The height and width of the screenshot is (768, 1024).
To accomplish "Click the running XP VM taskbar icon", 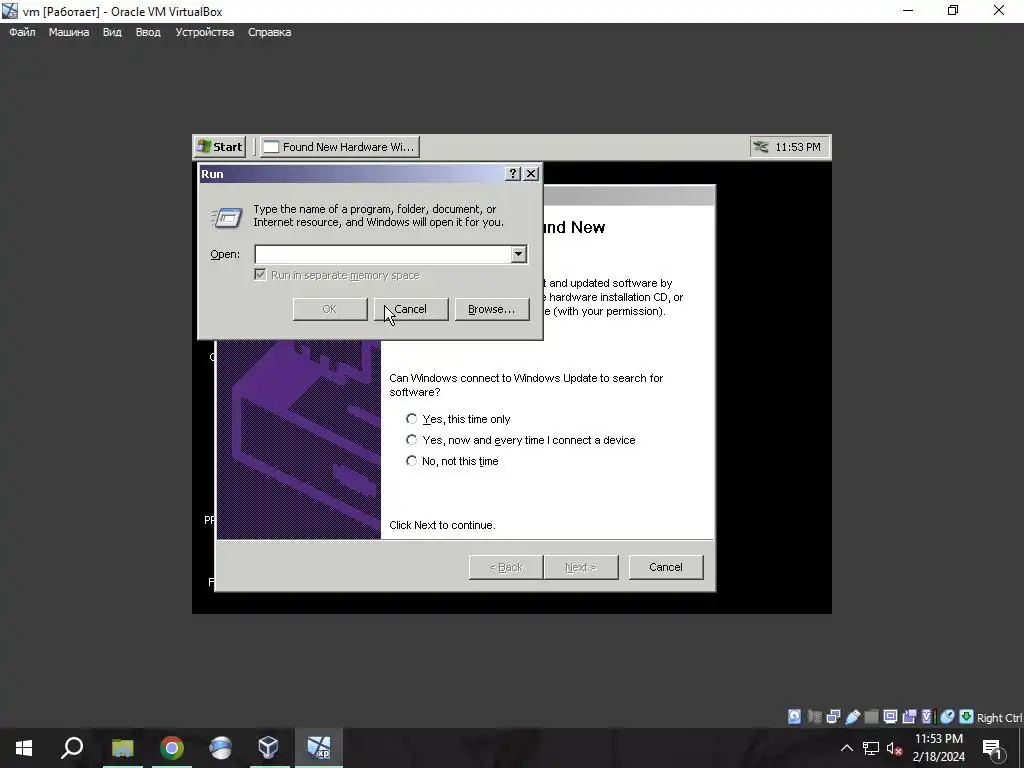I will click(x=319, y=748).
